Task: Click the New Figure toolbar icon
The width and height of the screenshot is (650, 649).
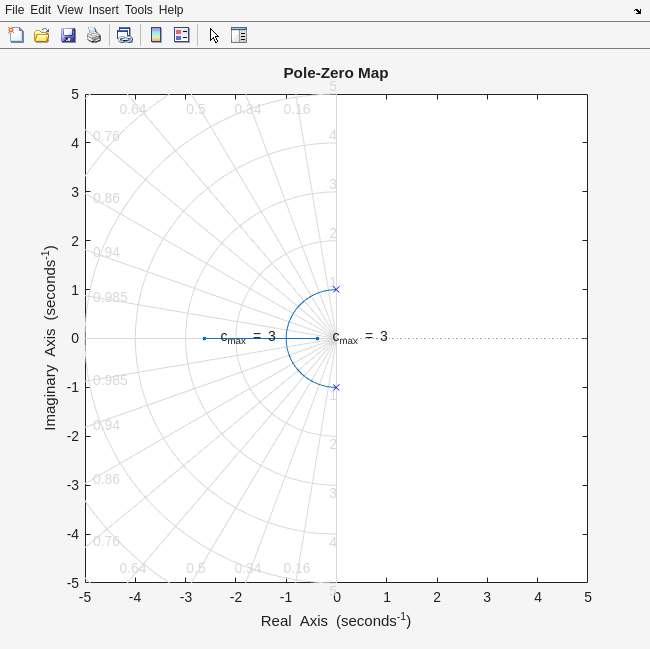Action: pos(16,35)
